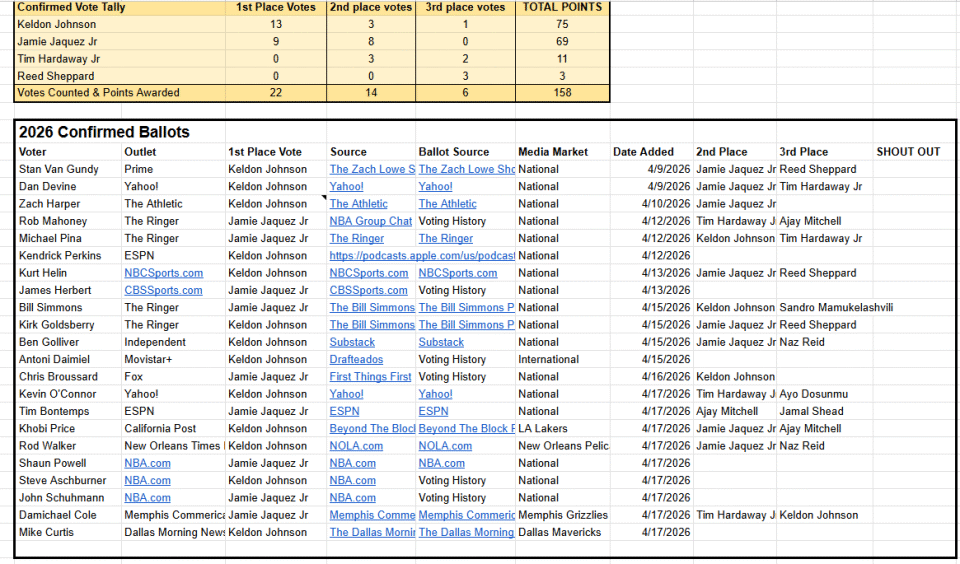Open CBSSports.com outlet link for James Herbert

(163, 290)
